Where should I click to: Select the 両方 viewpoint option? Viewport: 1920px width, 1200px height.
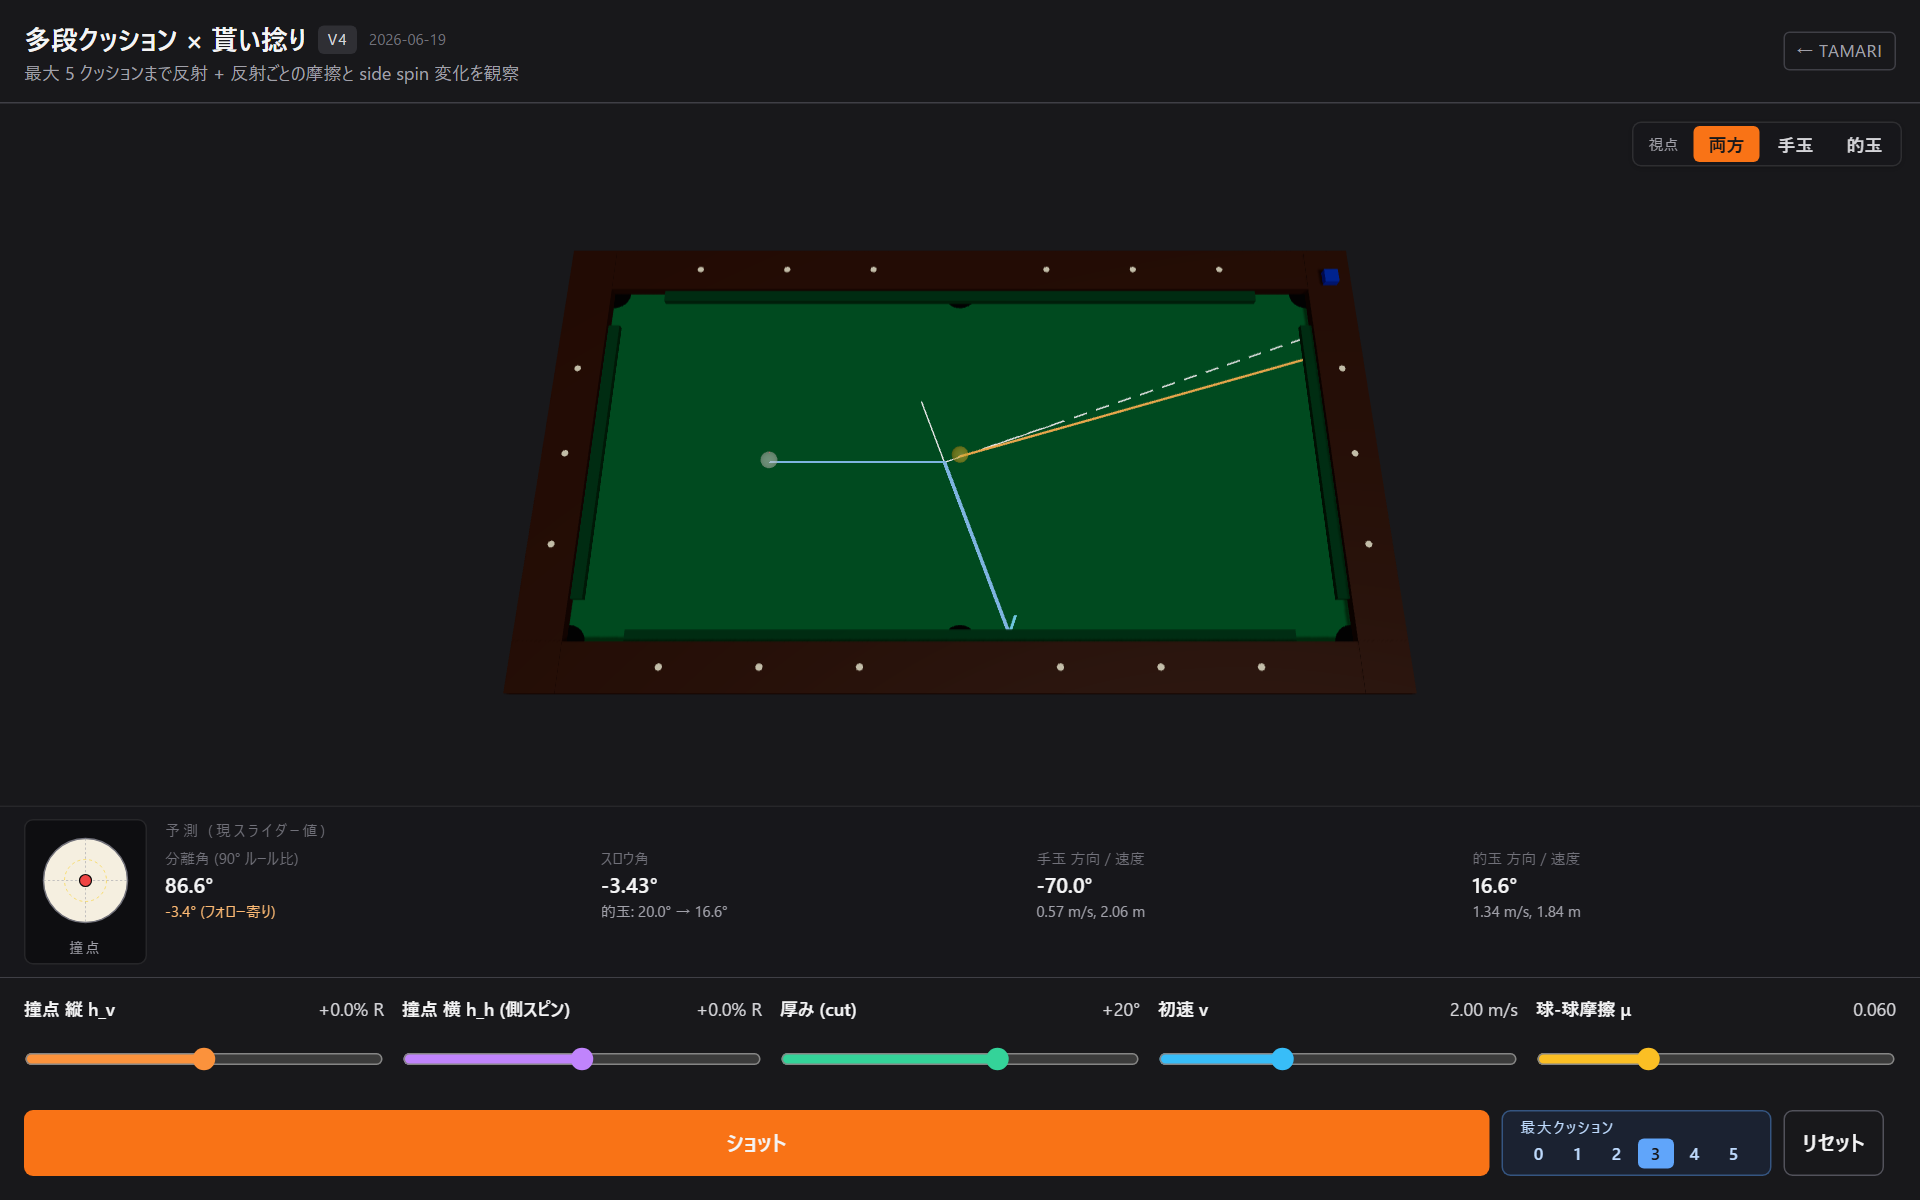click(x=1725, y=145)
